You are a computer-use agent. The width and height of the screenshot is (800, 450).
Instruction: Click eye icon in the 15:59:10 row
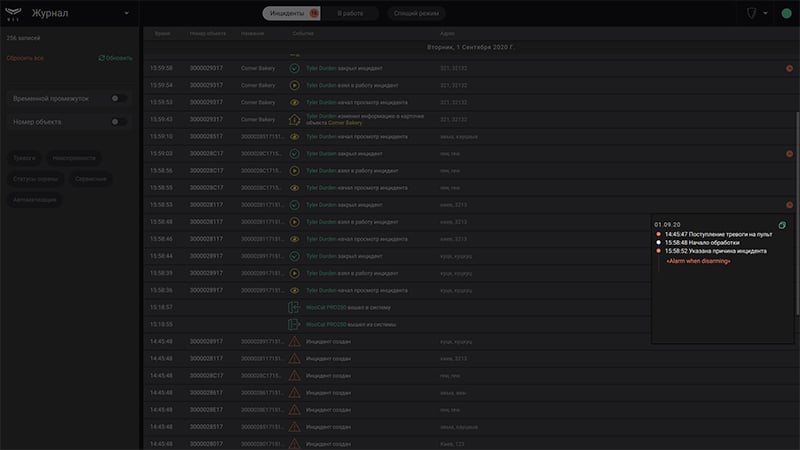pos(294,137)
